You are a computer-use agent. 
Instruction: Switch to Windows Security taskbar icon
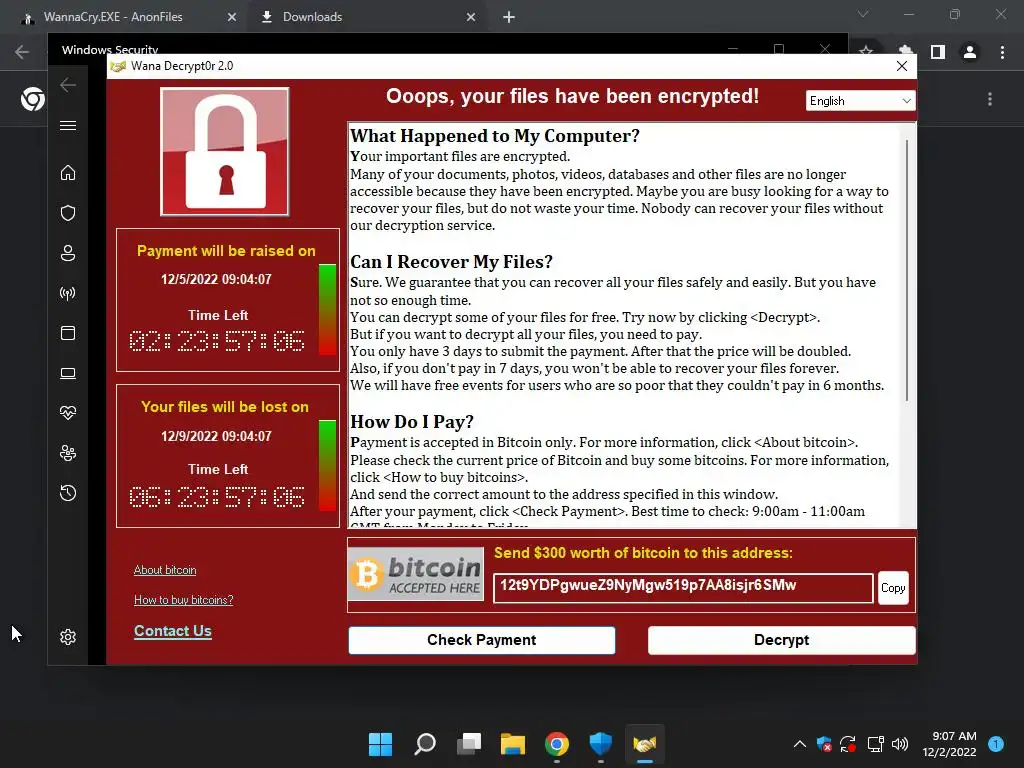(x=600, y=744)
